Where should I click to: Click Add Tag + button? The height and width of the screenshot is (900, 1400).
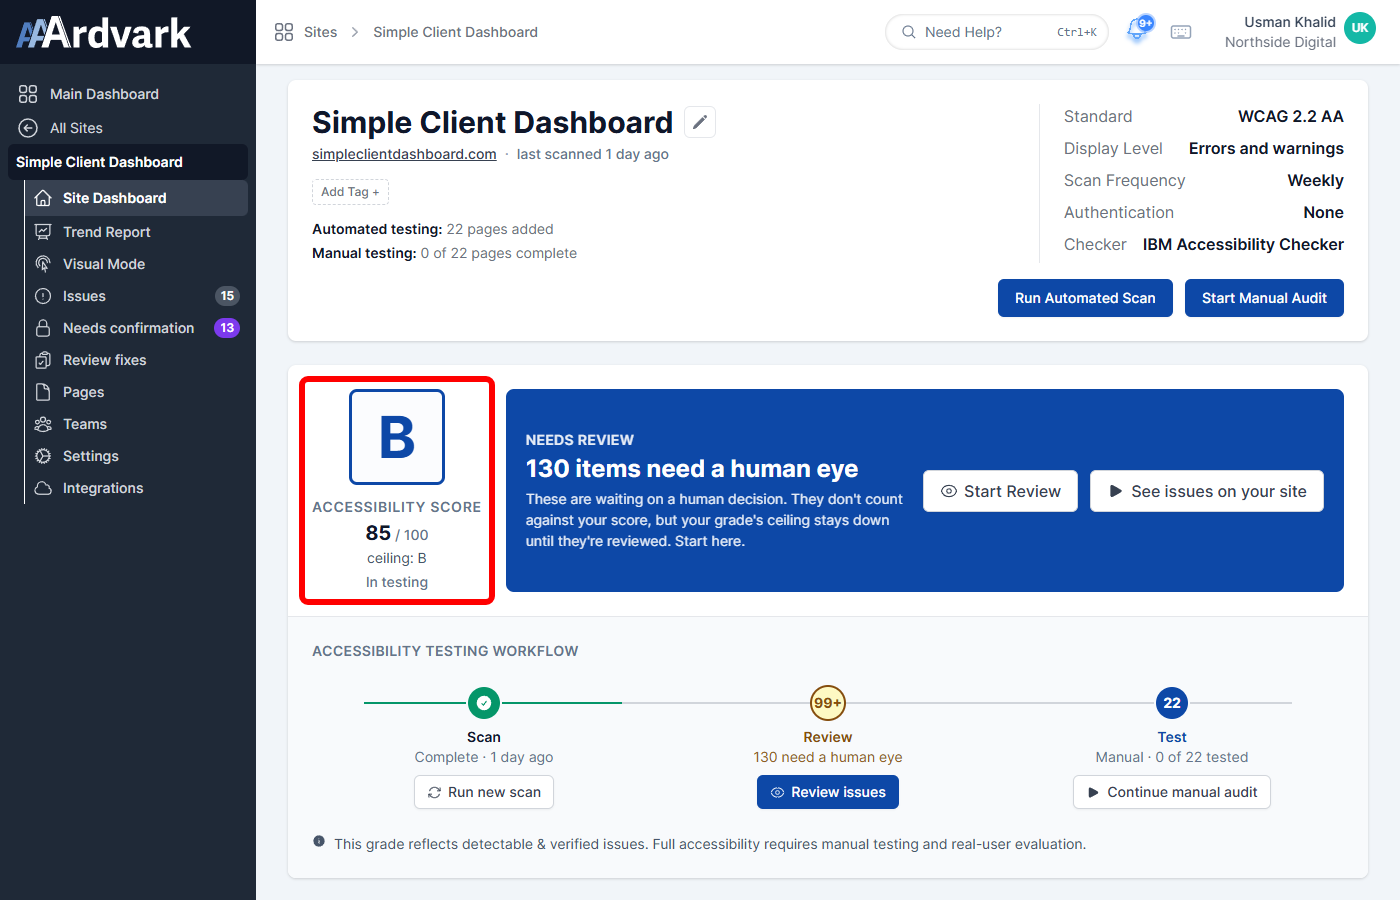click(350, 192)
